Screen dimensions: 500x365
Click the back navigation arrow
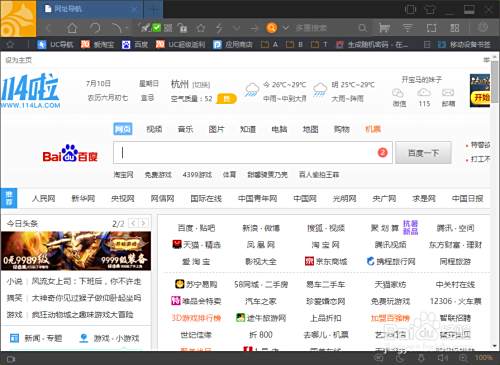50,28
